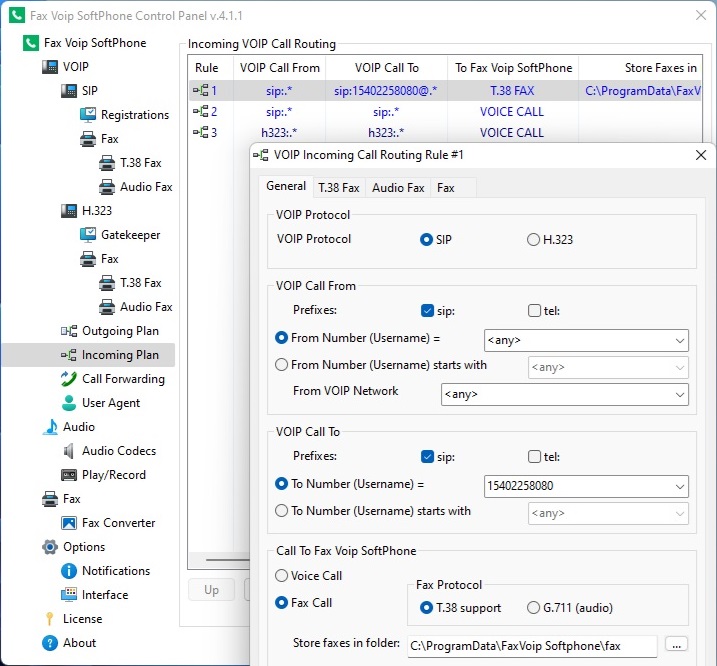Switch to the General tab
This screenshot has width=717, height=666.
coord(286,186)
